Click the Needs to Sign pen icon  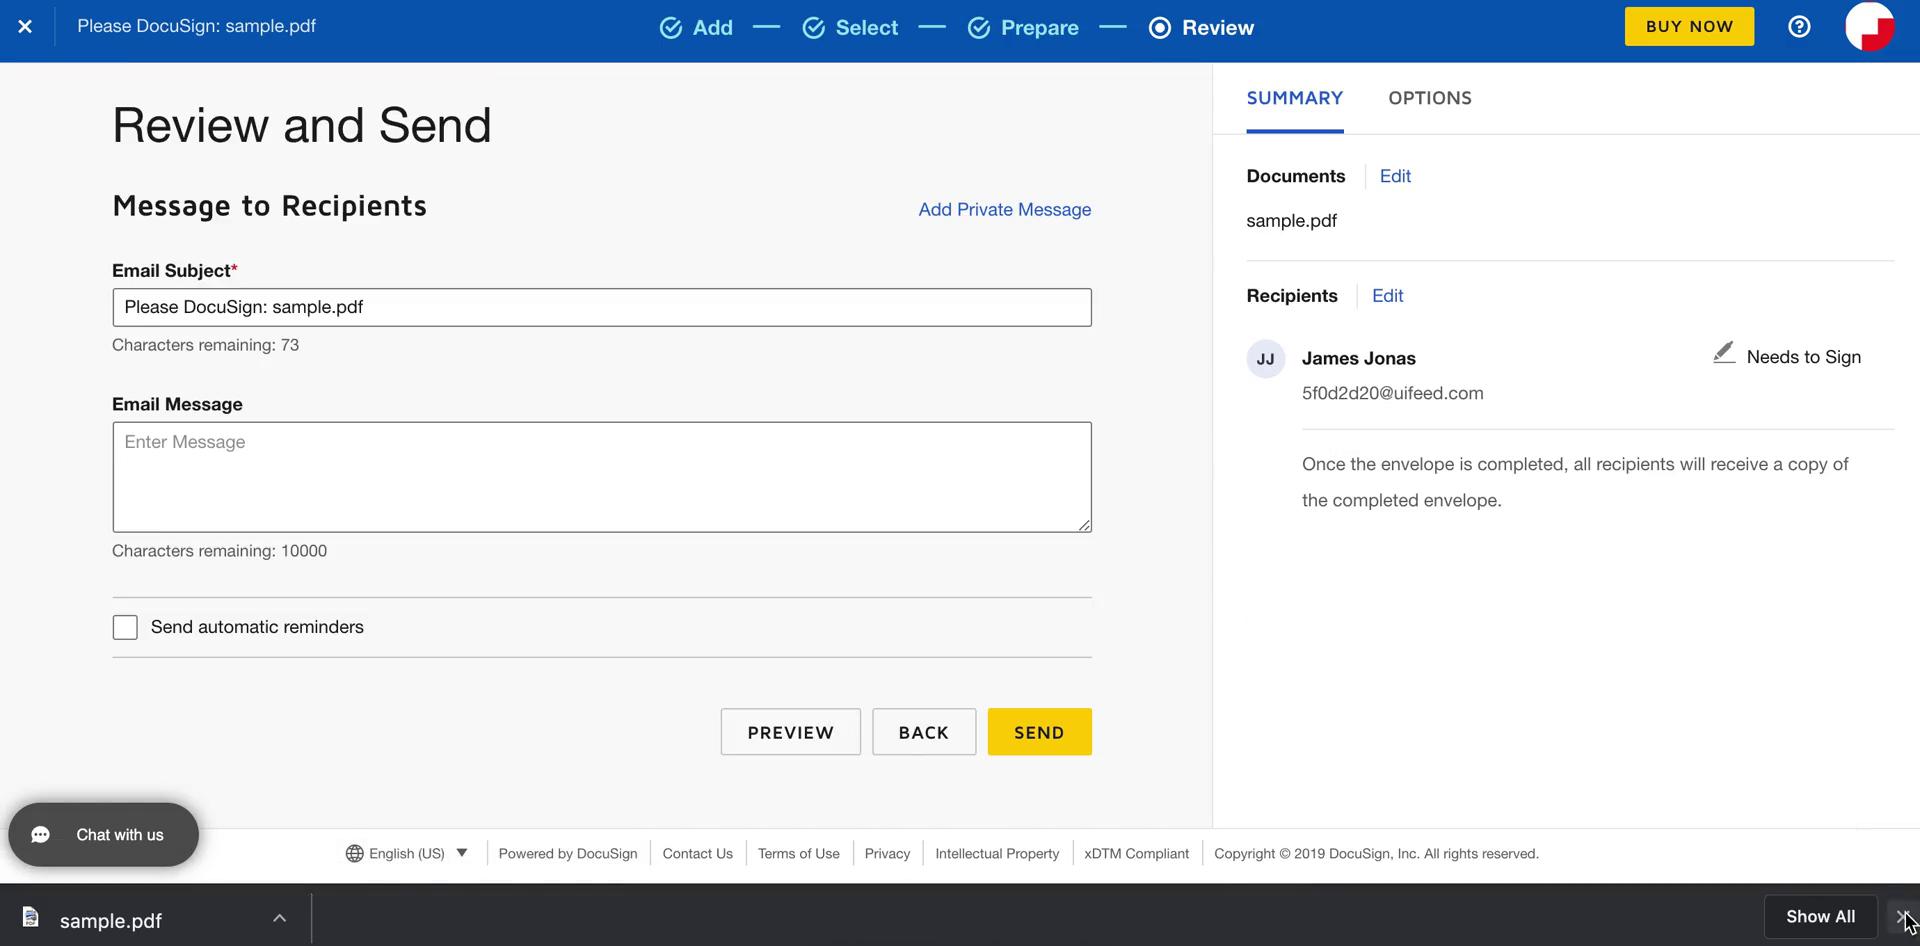pos(1724,353)
